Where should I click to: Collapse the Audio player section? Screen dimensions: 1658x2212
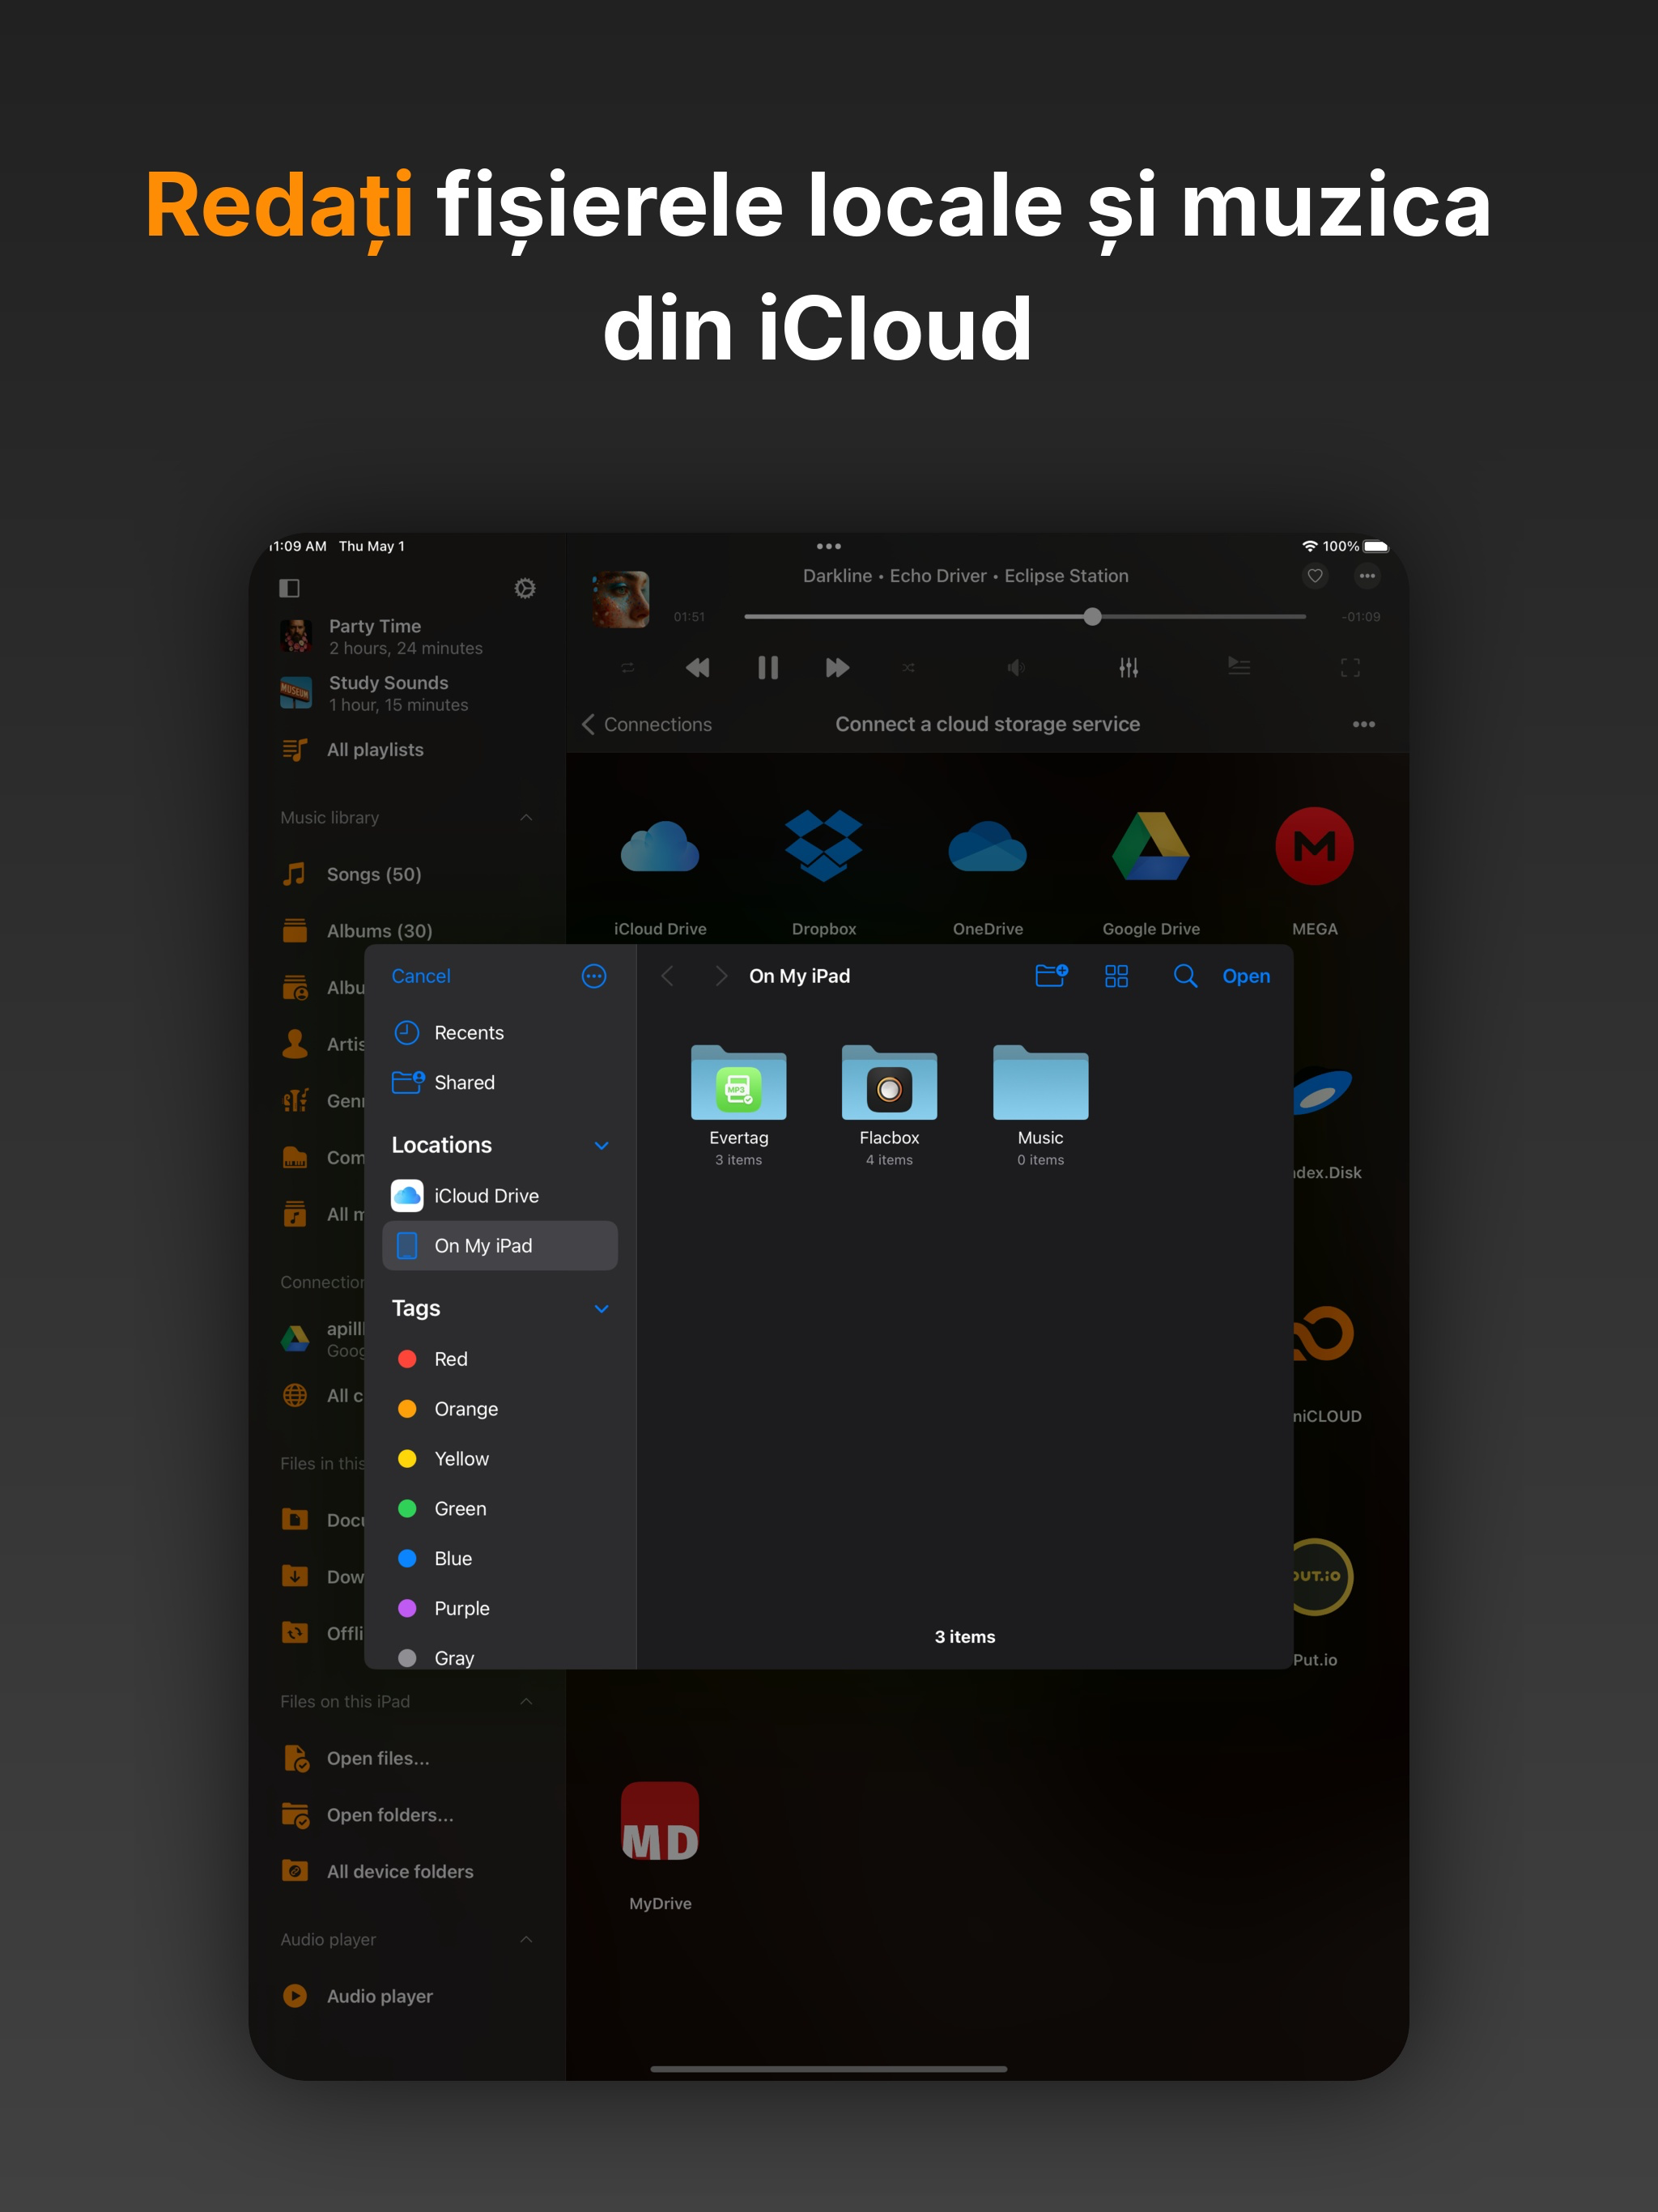[x=526, y=1940]
